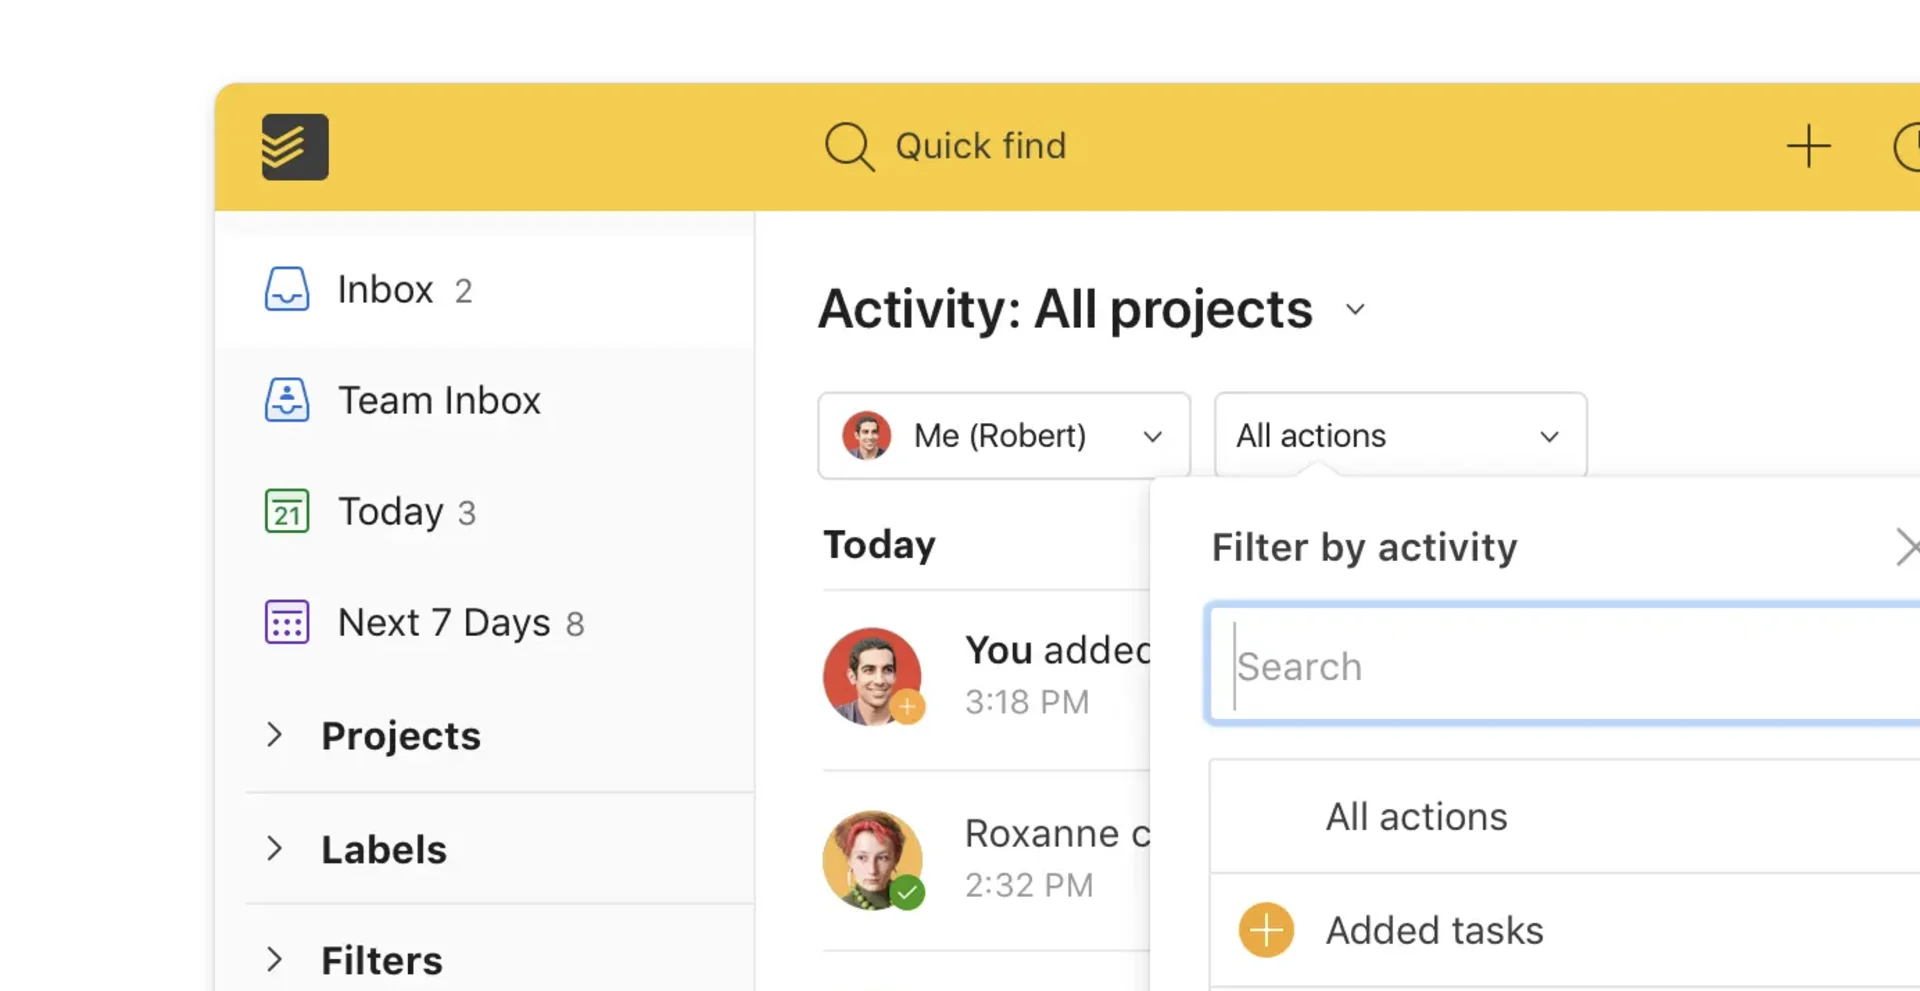This screenshot has height=991, width=1920.
Task: Open Todoist home via the logo icon
Action: 295,146
